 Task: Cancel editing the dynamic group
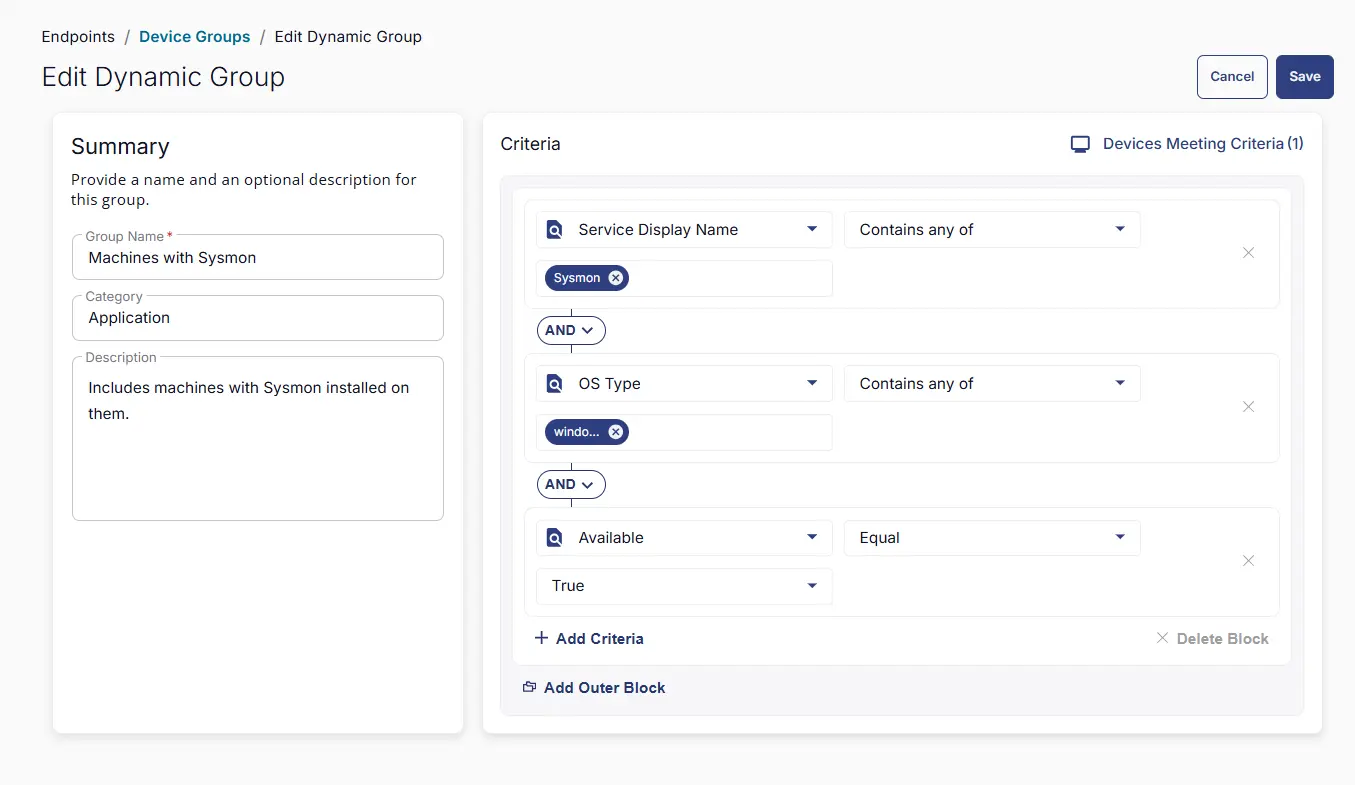pos(1232,77)
